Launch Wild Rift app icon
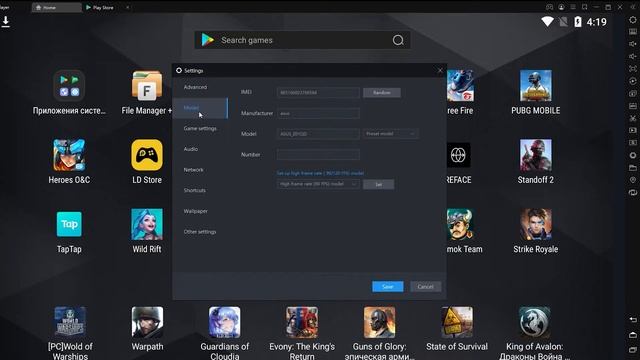This screenshot has height=360, width=640. click(x=147, y=224)
